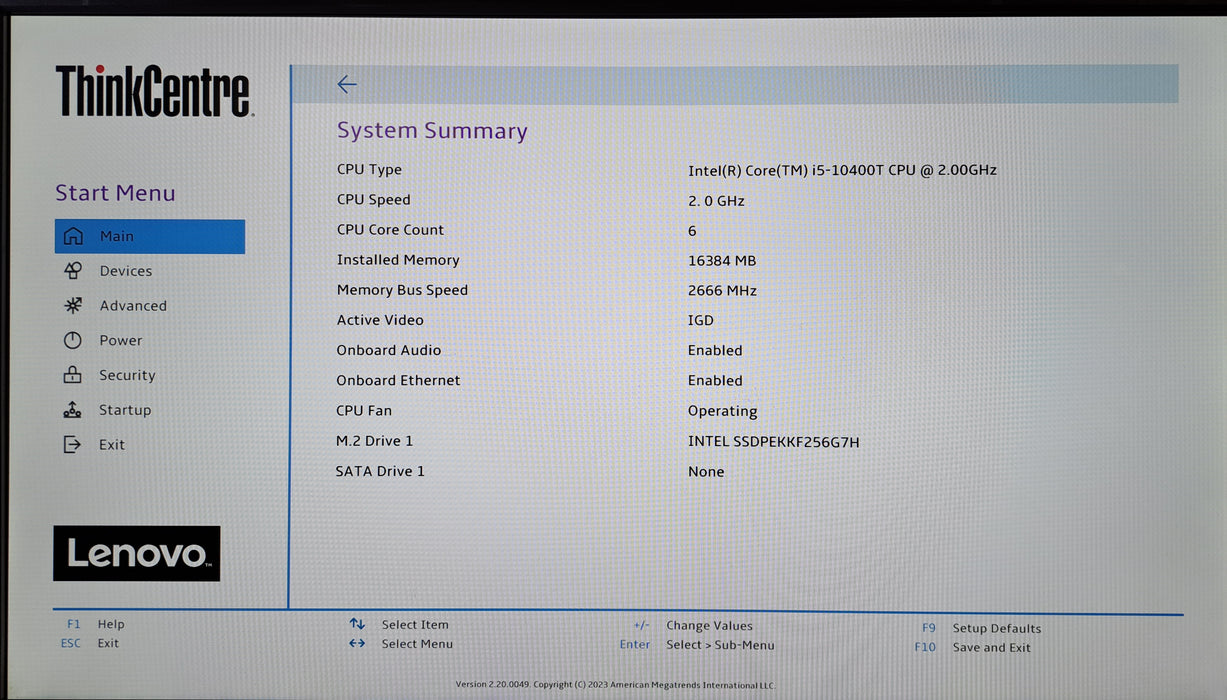Click Onboard Ethernet's Enabled value
This screenshot has width=1227, height=700.
[715, 381]
